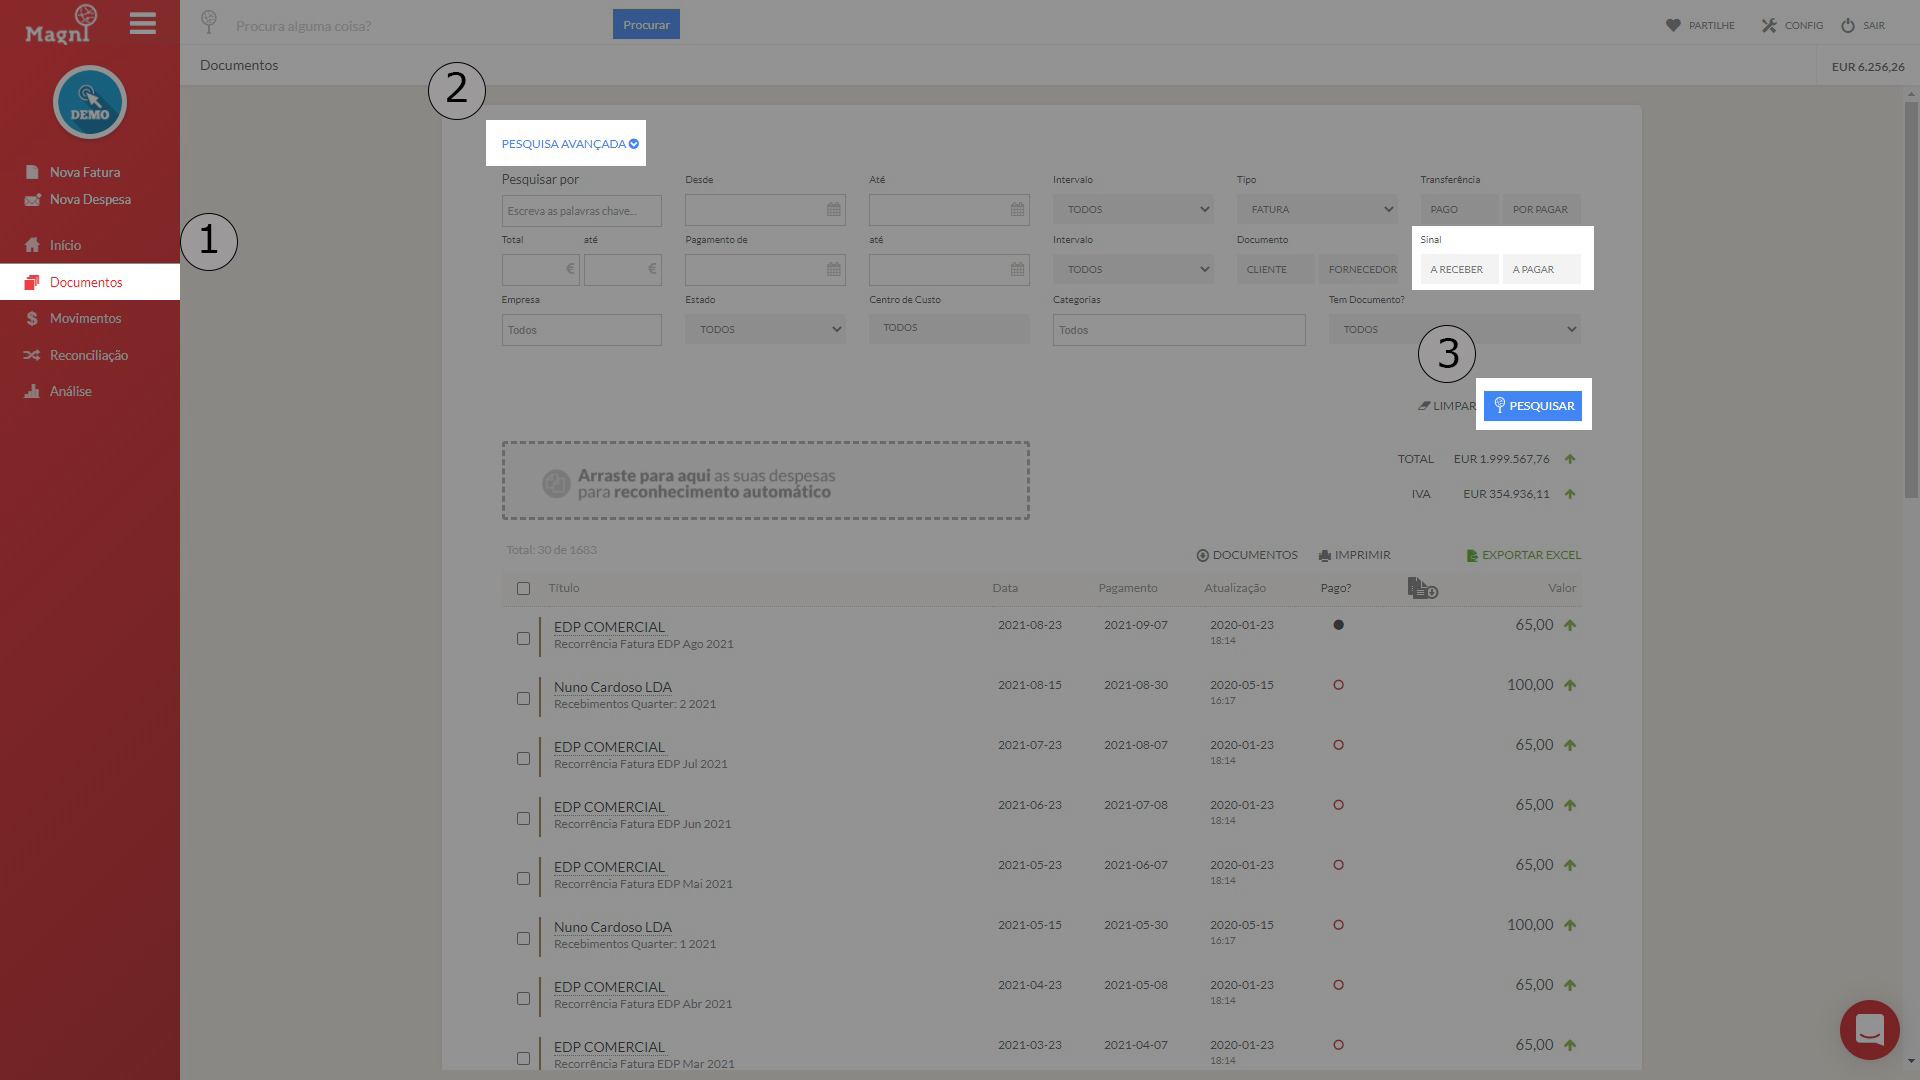The height and width of the screenshot is (1080, 1920).
Task: Collapse the Pesquisa Avançada section
Action: click(569, 144)
